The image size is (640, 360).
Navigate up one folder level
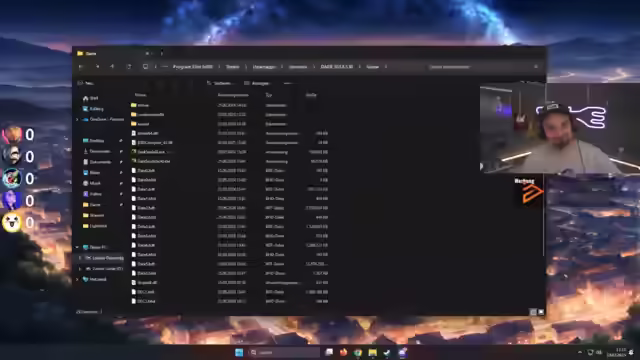coord(112,67)
